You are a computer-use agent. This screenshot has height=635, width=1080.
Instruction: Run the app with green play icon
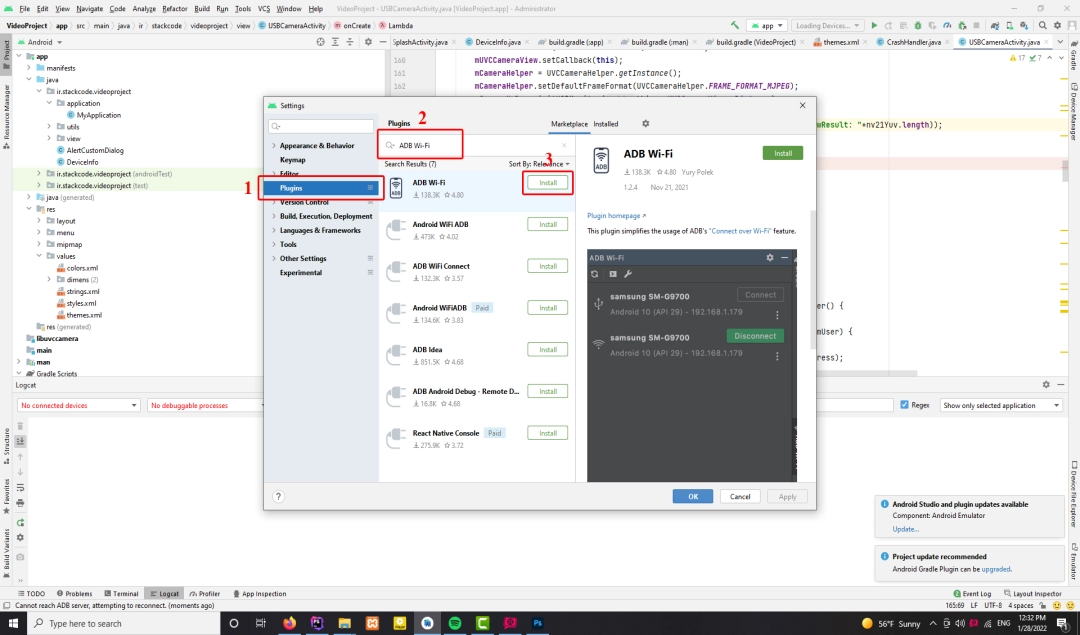tap(874, 25)
